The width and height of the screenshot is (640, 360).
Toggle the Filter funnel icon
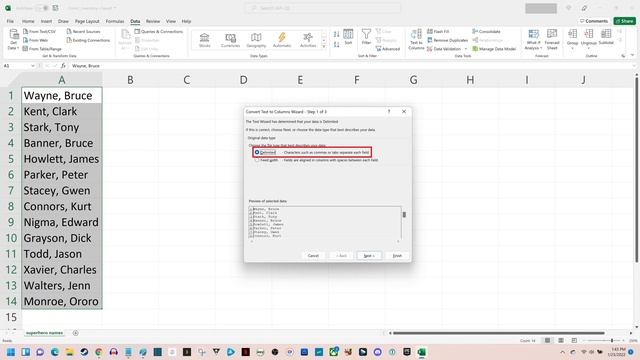[367, 37]
